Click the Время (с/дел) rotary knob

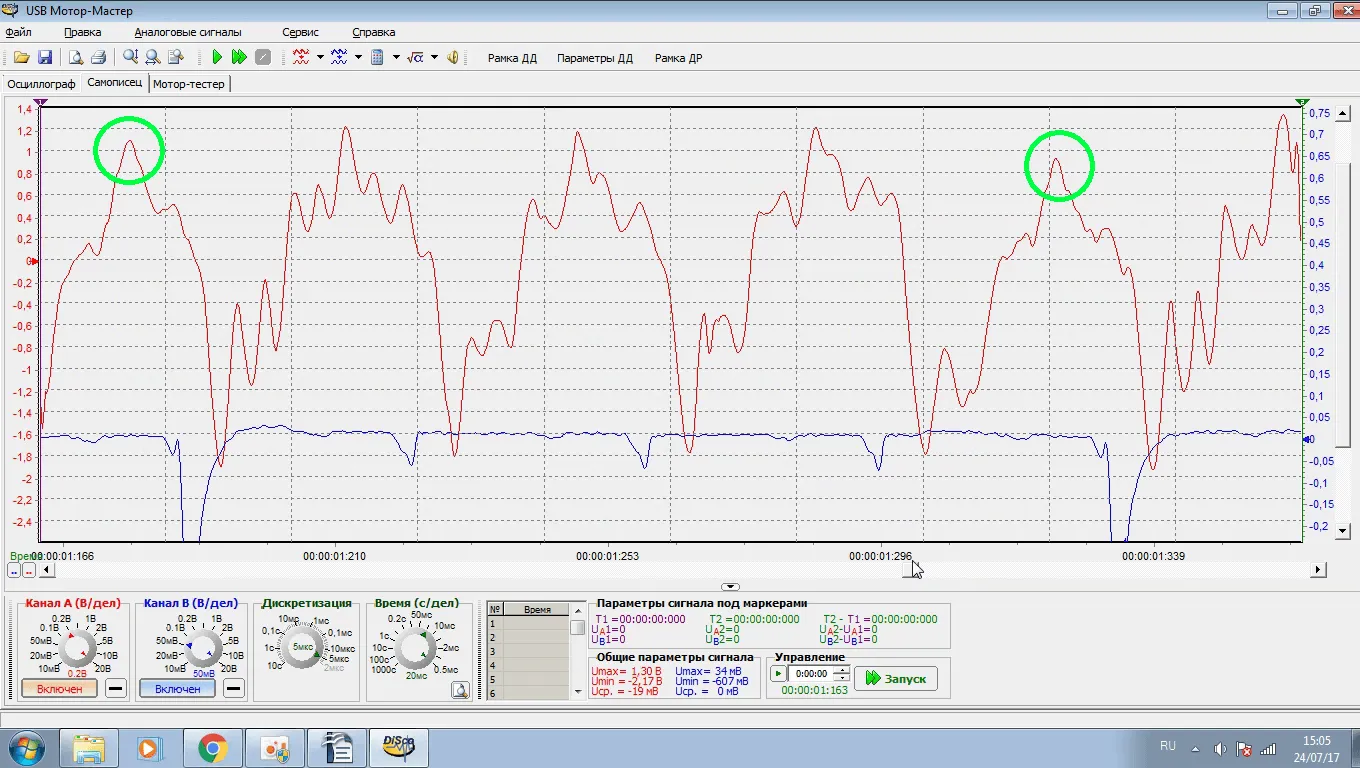point(414,648)
